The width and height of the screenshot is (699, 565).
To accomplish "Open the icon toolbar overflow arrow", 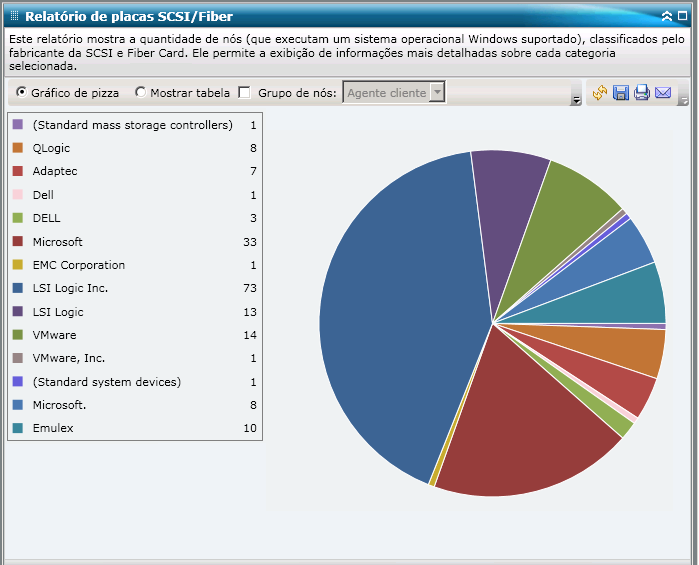I will click(x=683, y=100).
